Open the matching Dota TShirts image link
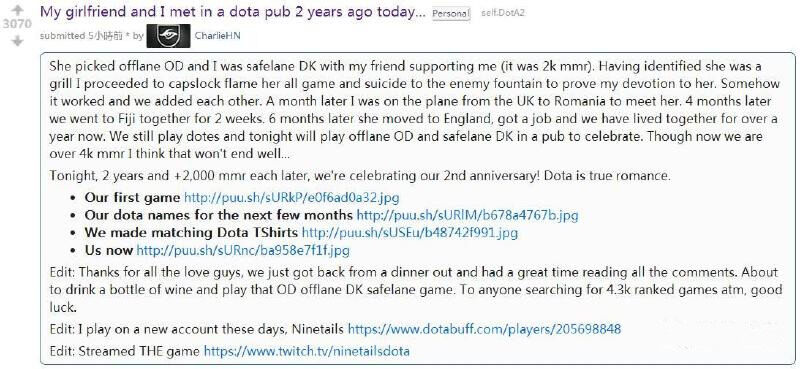Image resolution: width=800 pixels, height=369 pixels. point(410,233)
